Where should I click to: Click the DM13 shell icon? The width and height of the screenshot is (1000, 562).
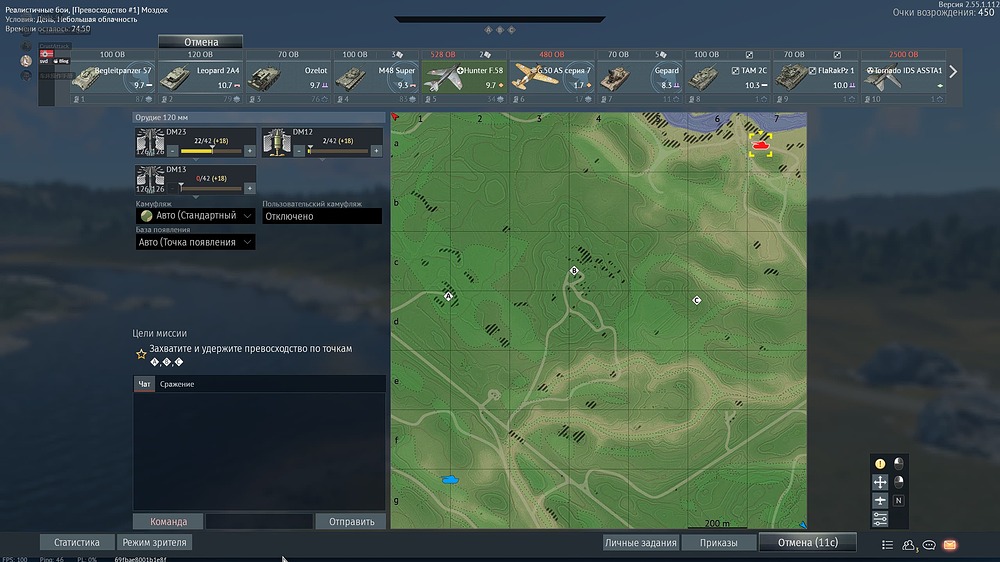point(151,179)
